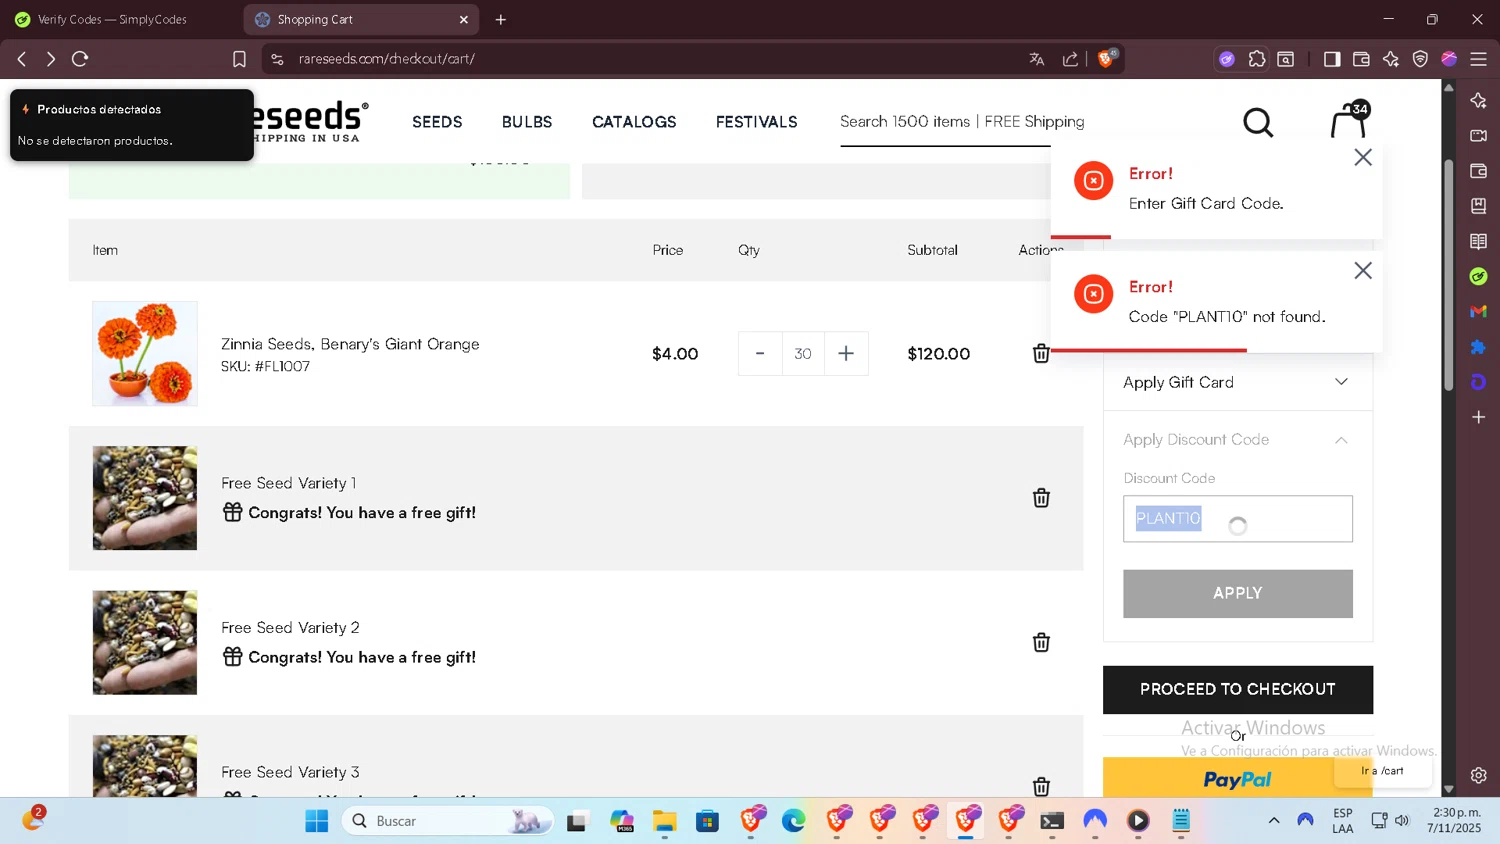Click the share page icon
The height and width of the screenshot is (844, 1500).
[1070, 59]
